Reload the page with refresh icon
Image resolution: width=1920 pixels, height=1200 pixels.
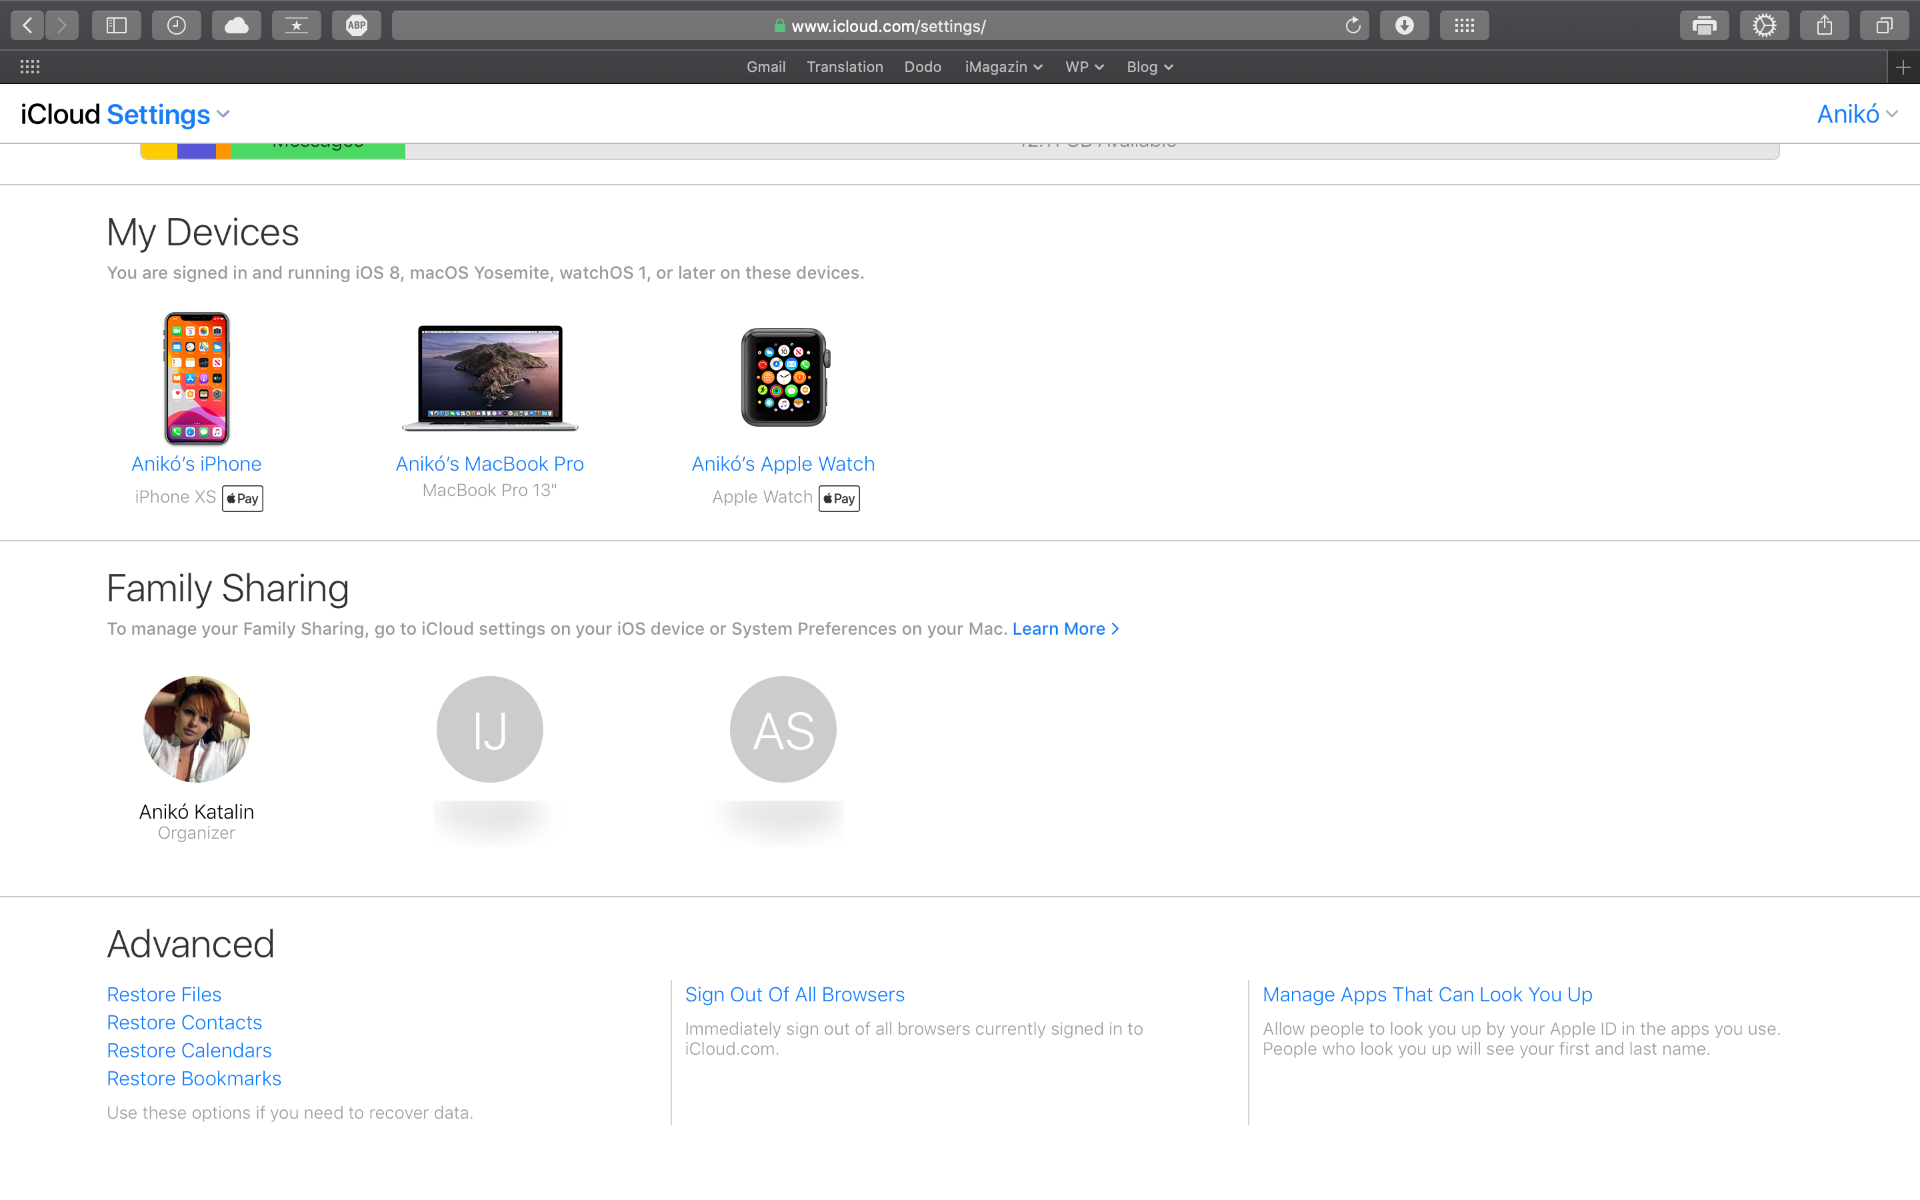1353,26
